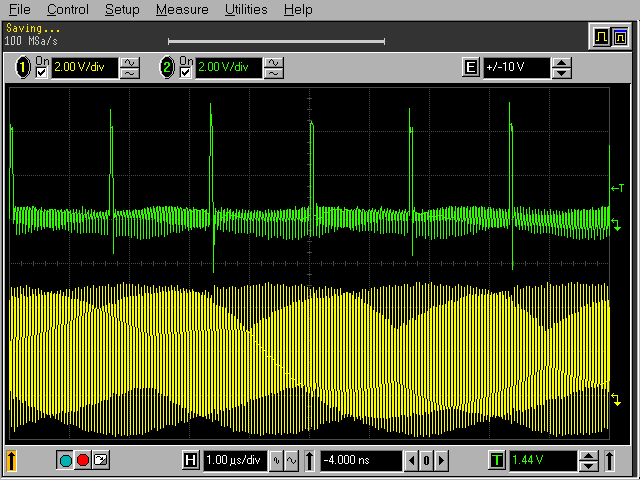The image size is (640, 480).
Task: Toggle channel 1 On checkbox
Action: coord(42,73)
